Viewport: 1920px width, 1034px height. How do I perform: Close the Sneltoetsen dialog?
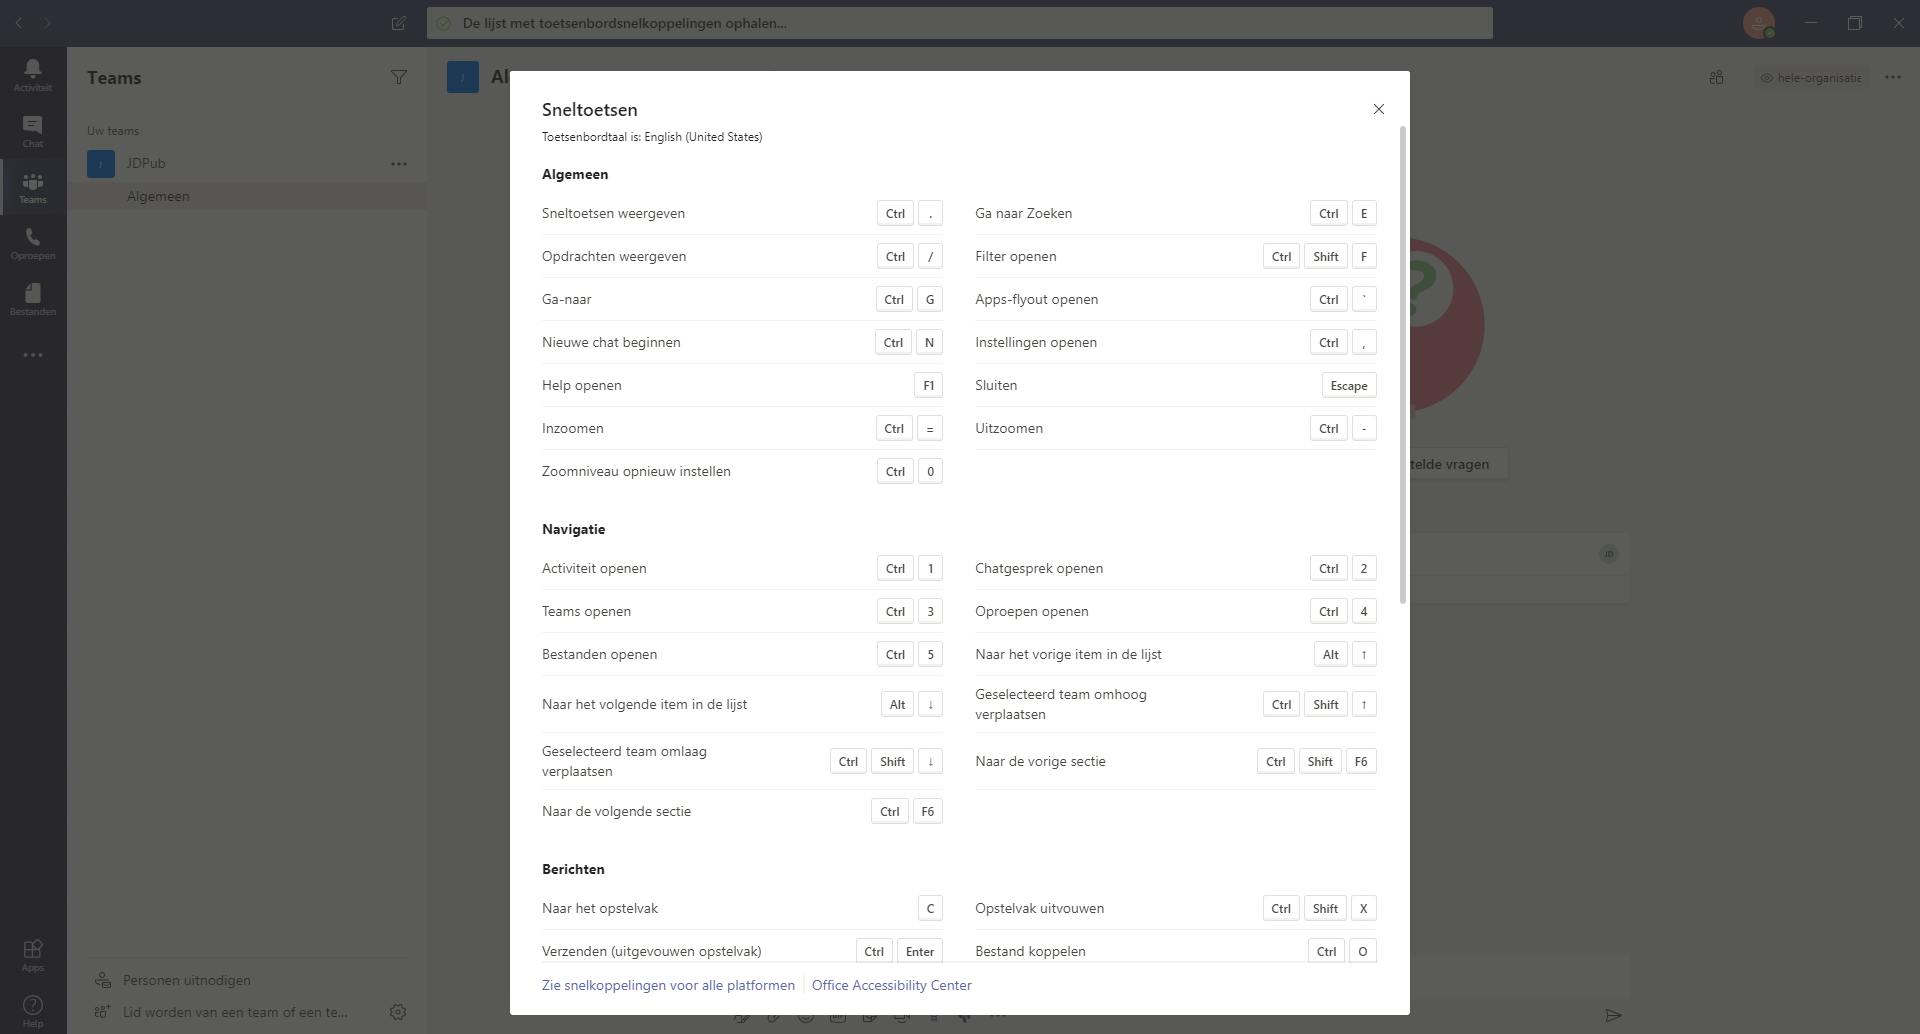click(x=1378, y=109)
